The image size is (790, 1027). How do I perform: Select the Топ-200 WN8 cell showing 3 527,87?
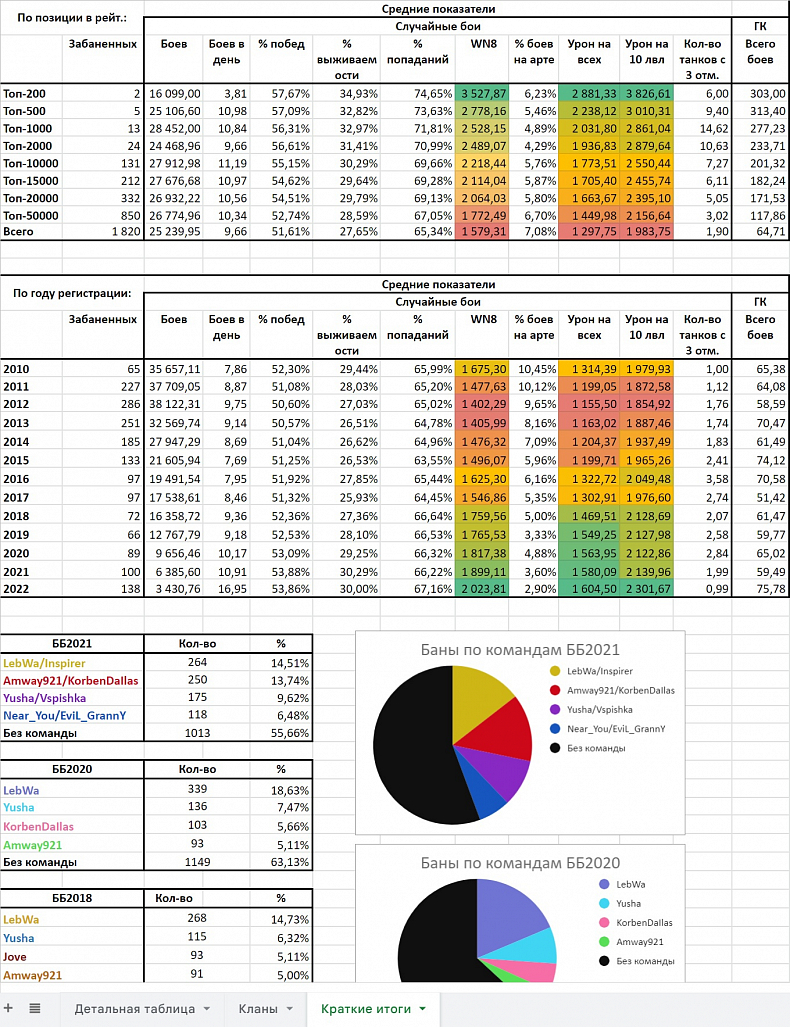coord(485,93)
